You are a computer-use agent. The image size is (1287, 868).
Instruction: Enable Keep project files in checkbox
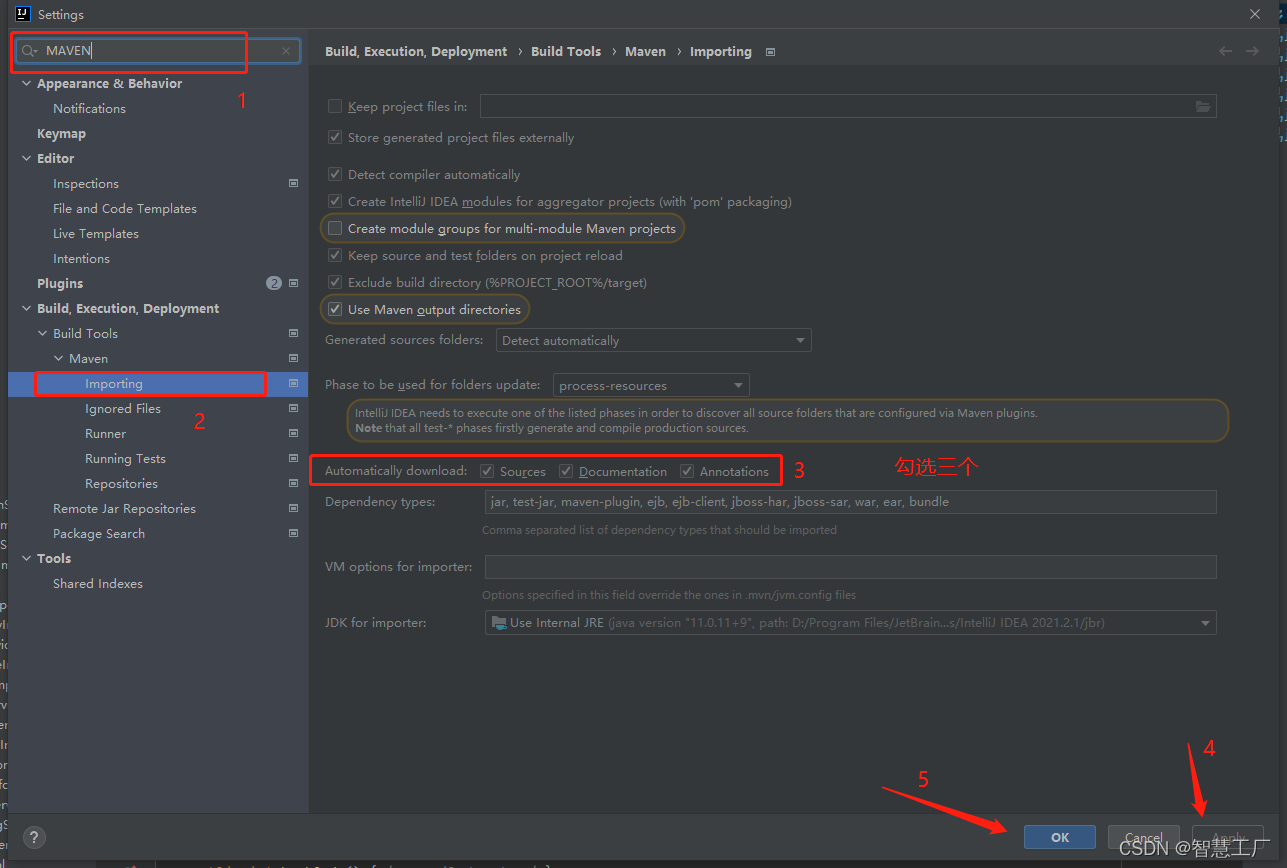point(335,106)
